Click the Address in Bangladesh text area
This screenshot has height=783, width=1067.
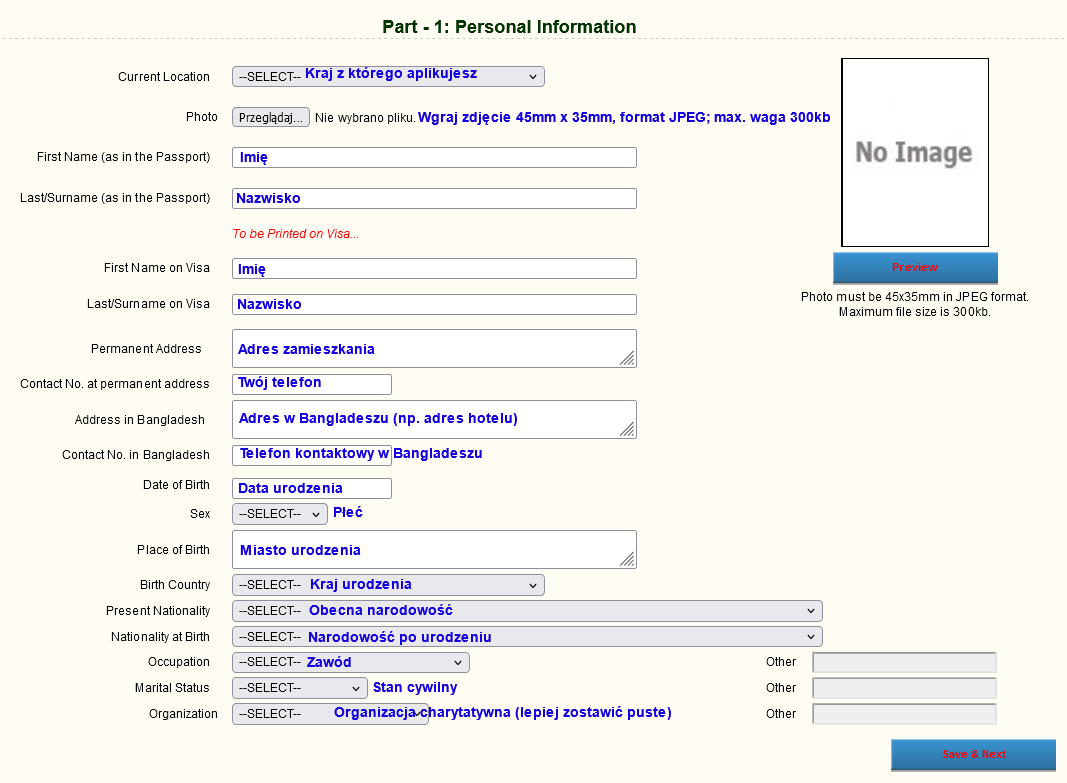(x=434, y=420)
